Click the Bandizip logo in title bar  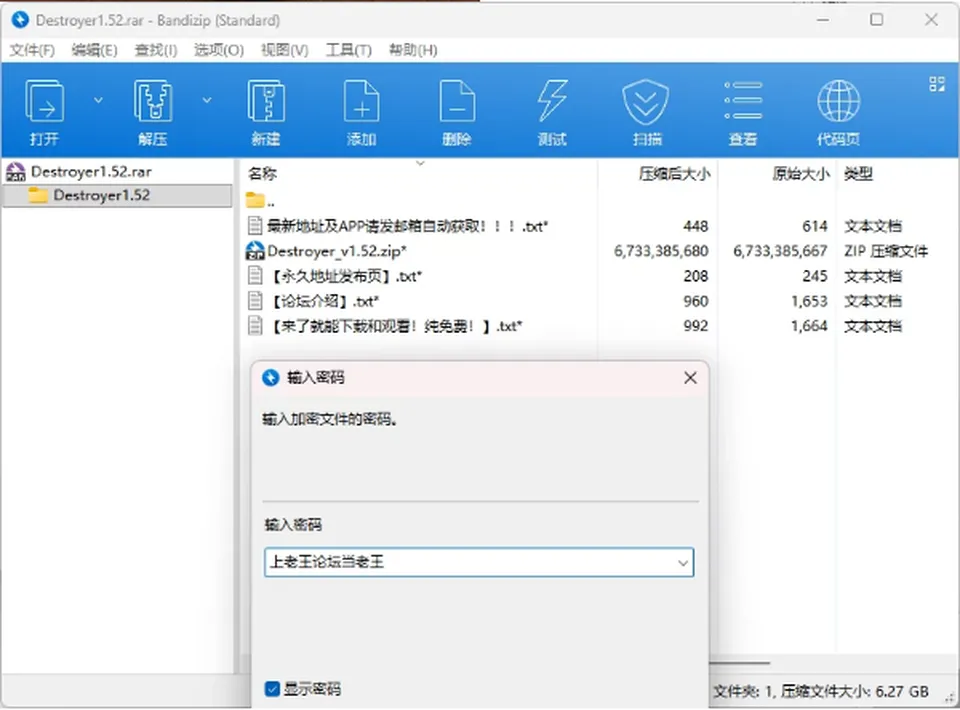pos(20,20)
